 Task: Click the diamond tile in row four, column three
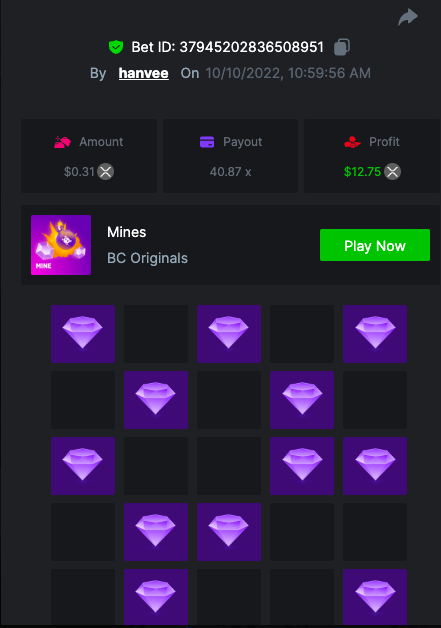229,532
